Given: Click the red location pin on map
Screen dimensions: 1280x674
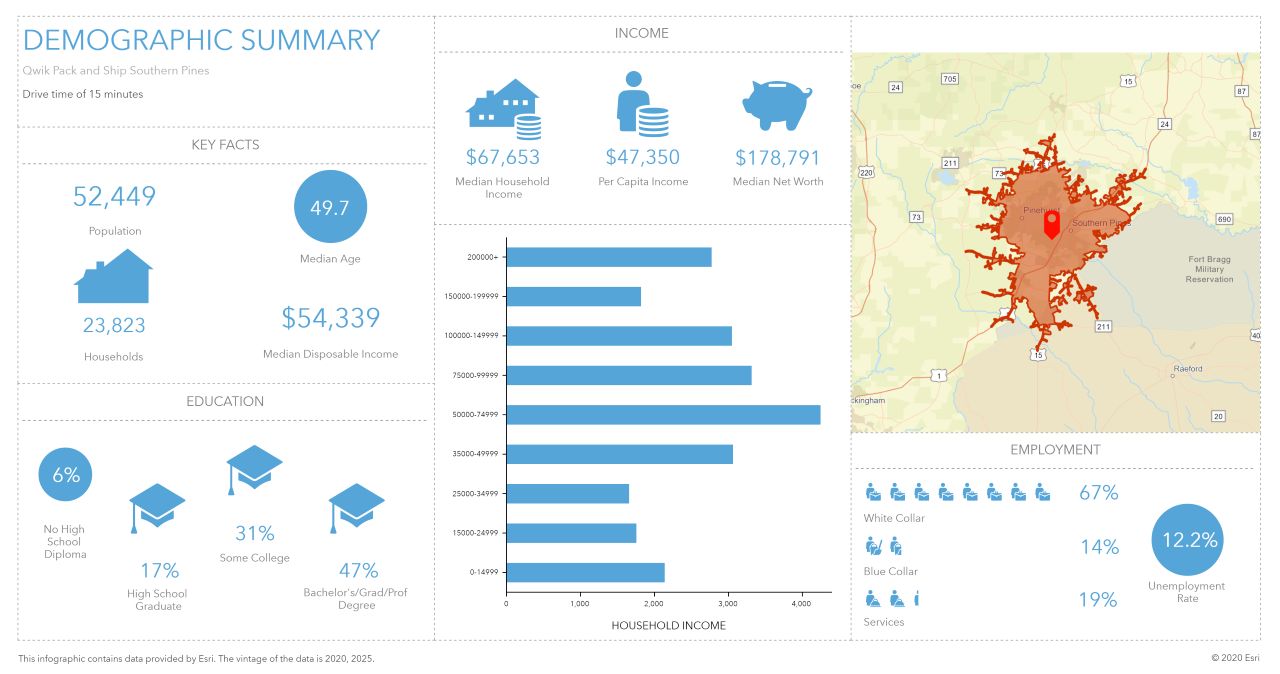Looking at the screenshot, I should coord(1051,223).
